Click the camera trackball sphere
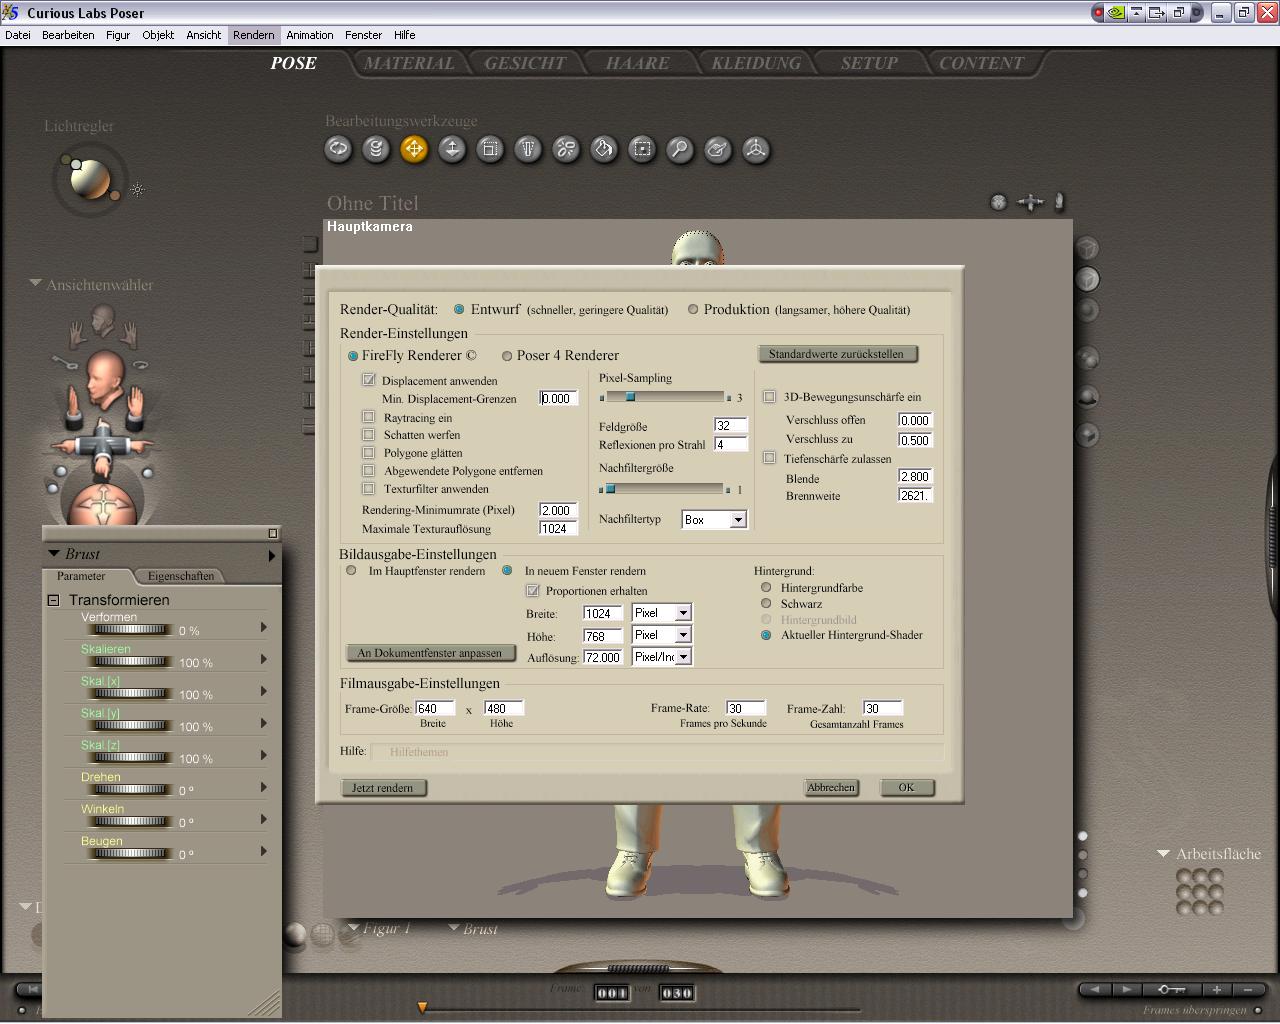This screenshot has width=1280, height=1024. click(104, 504)
